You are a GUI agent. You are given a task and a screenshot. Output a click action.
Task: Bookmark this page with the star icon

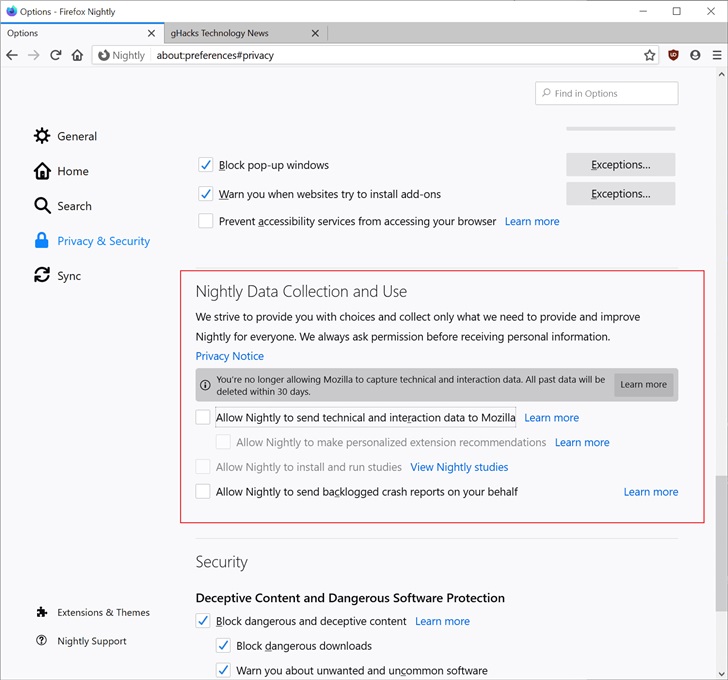[x=649, y=55]
